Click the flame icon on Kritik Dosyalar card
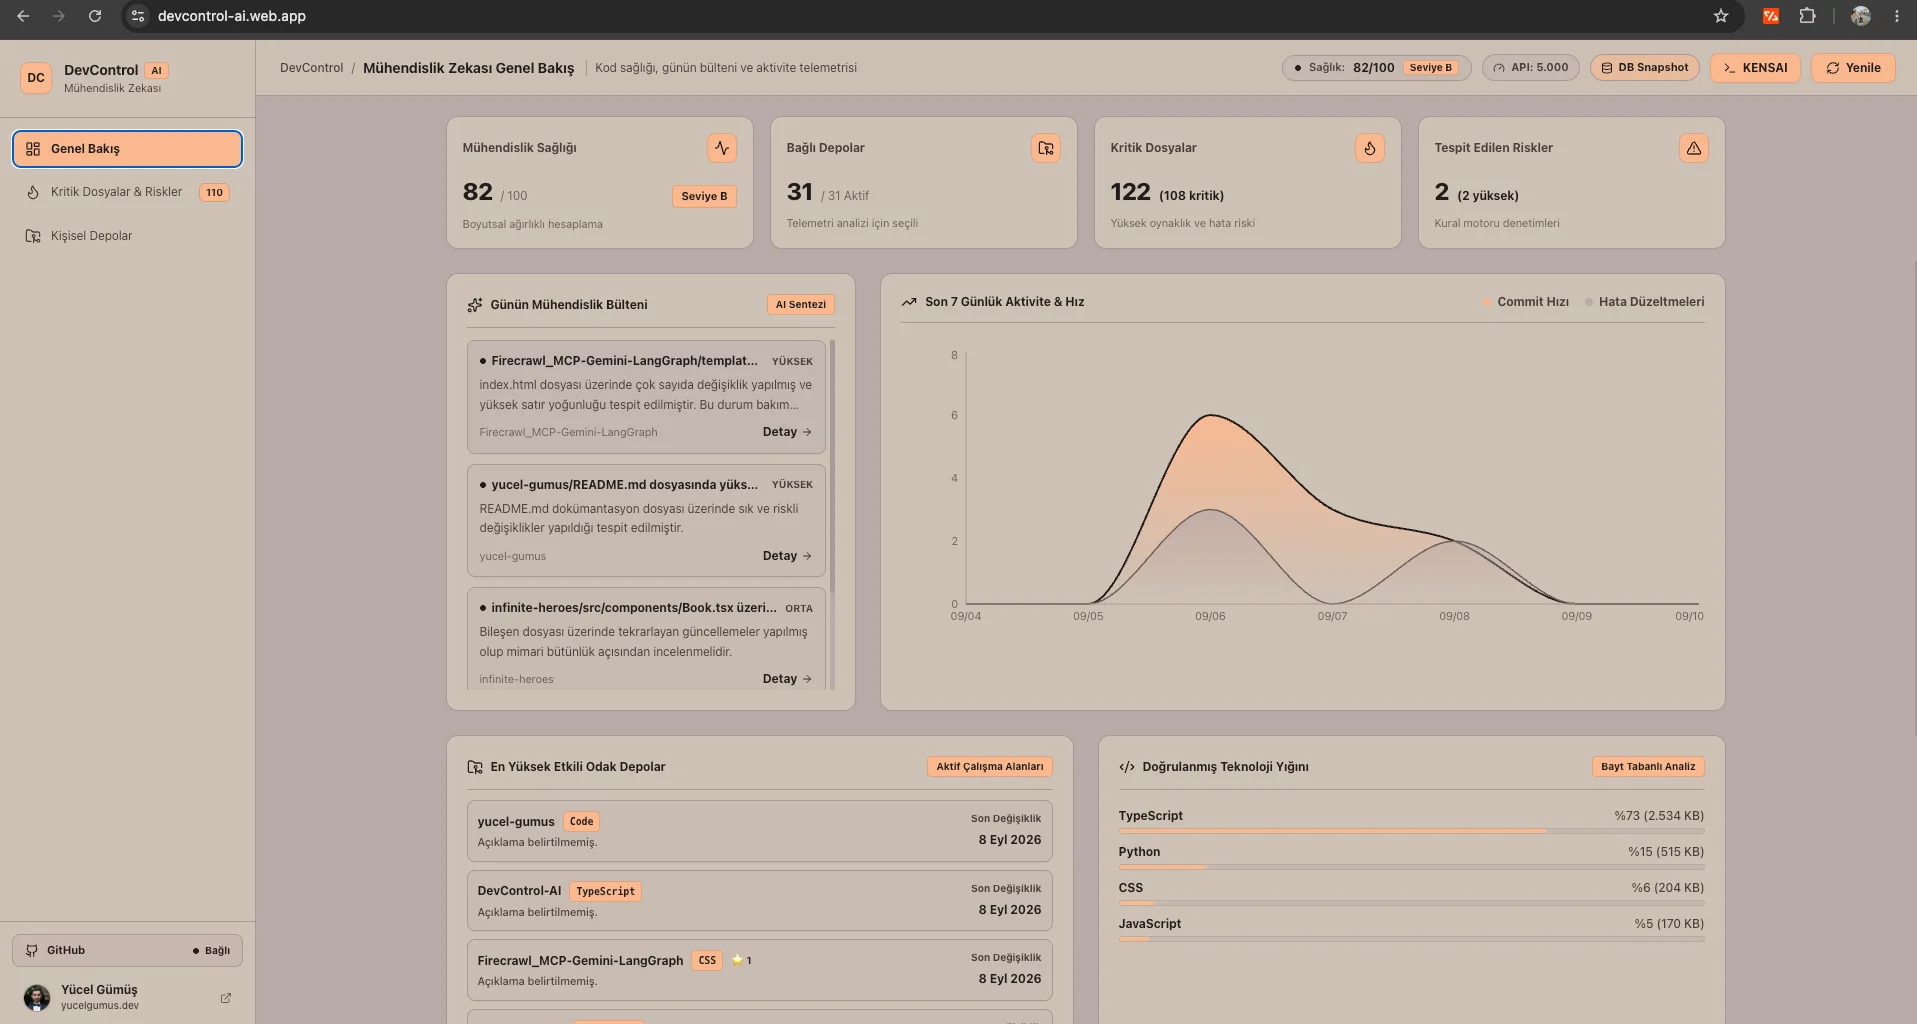Image resolution: width=1917 pixels, height=1024 pixels. click(x=1370, y=148)
